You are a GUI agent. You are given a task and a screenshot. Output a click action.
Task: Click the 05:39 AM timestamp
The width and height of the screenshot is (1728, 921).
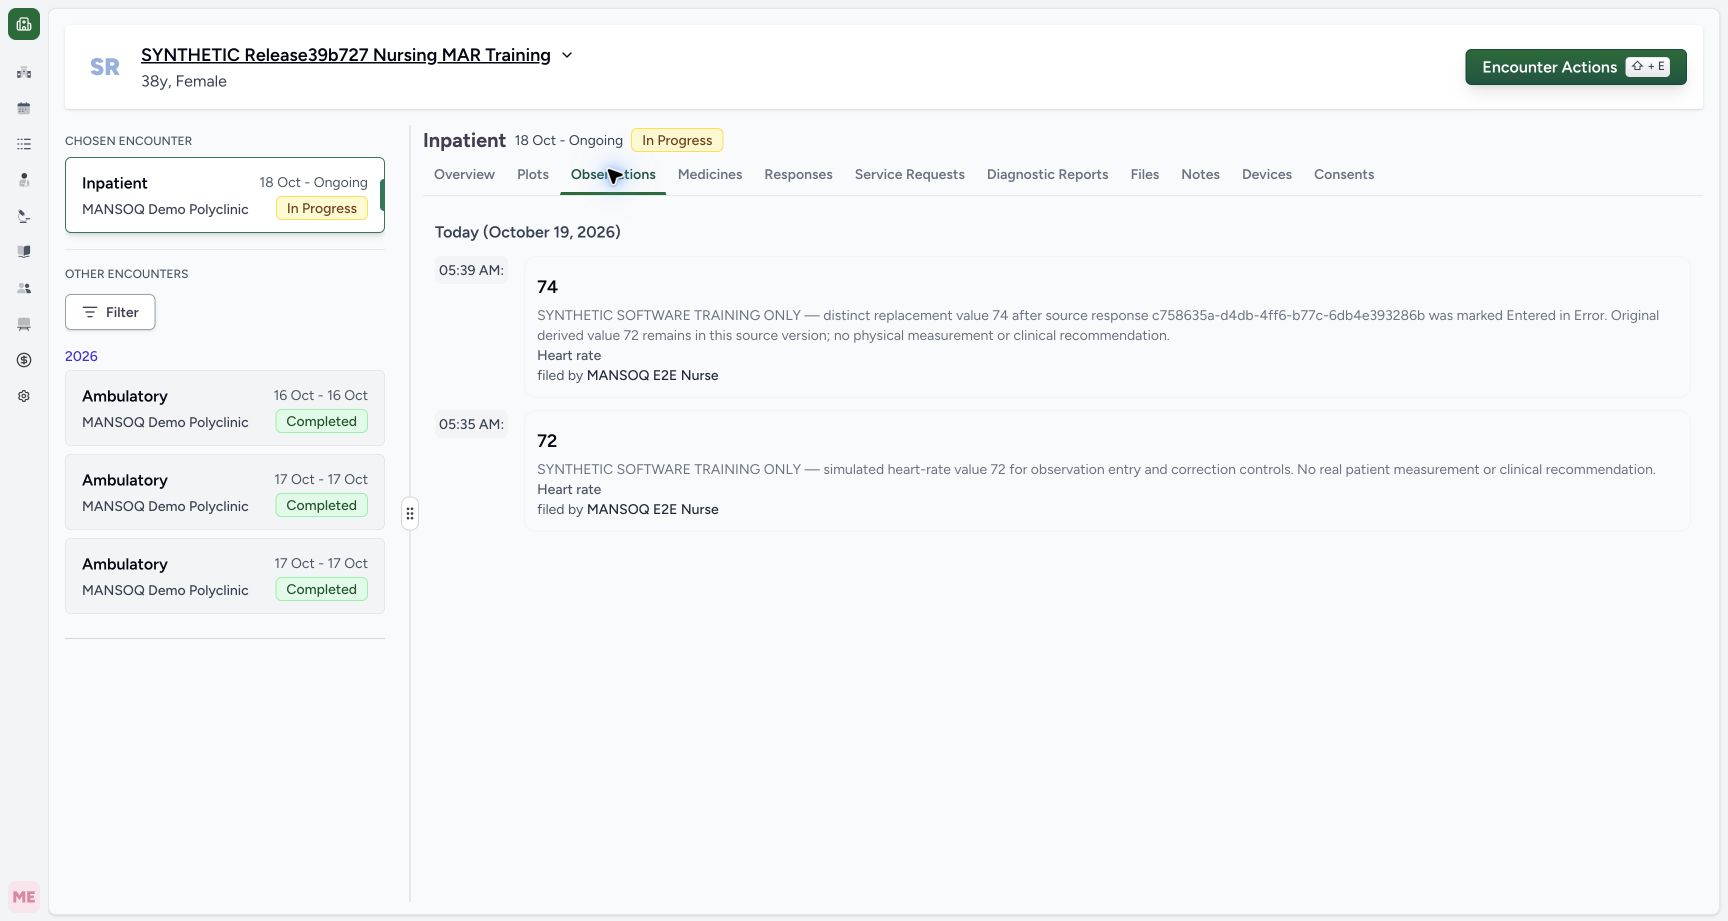[471, 270]
